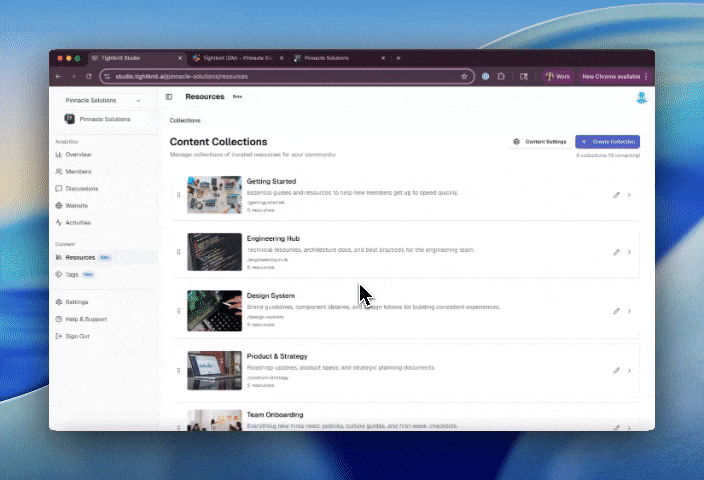Click Create Collection button
This screenshot has height=480, width=704.
607,142
